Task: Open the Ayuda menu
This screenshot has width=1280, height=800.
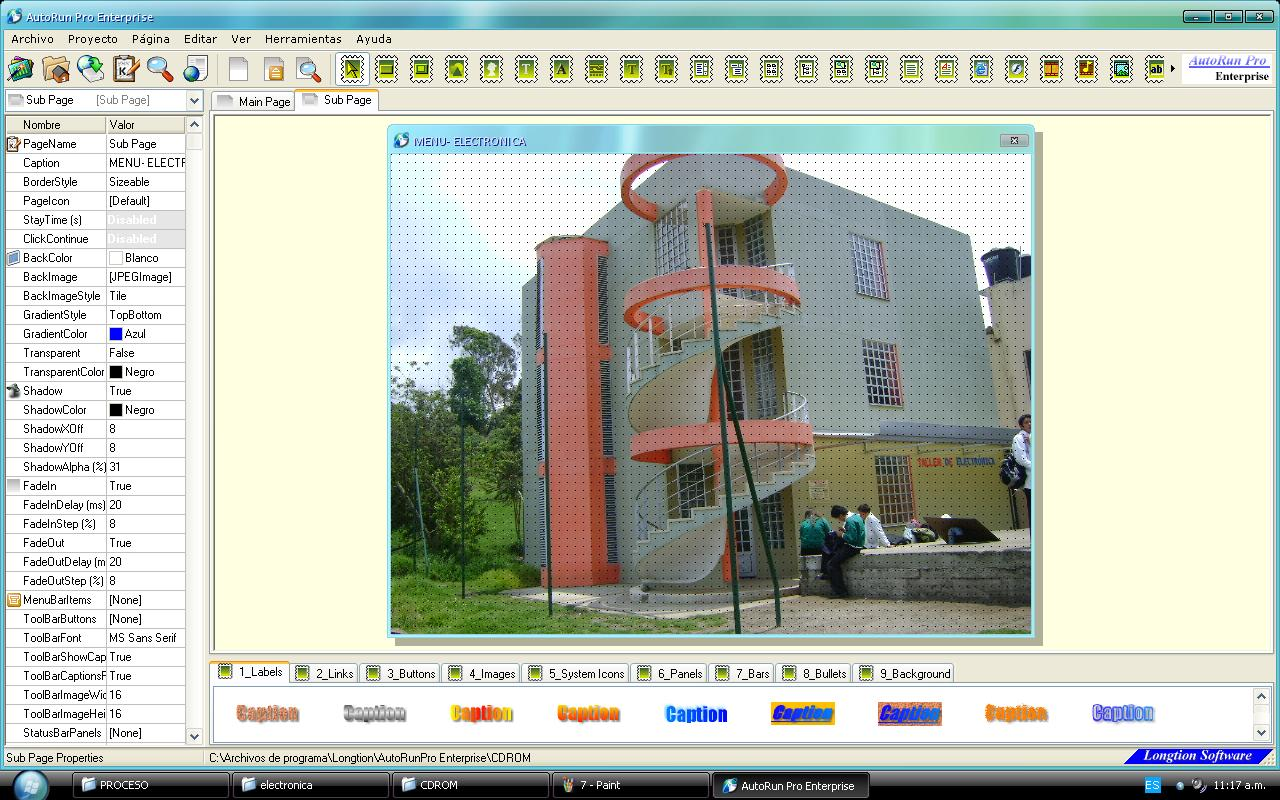Action: click(x=374, y=39)
